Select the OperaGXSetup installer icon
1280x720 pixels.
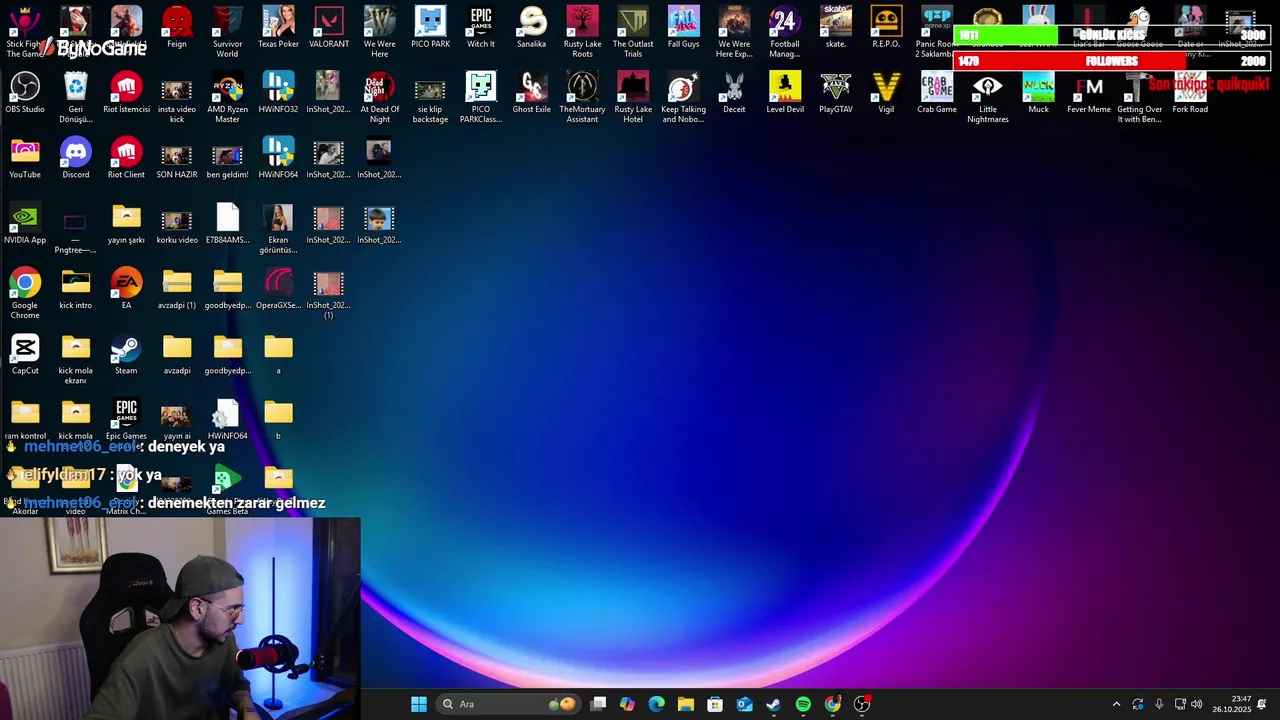click(x=278, y=289)
